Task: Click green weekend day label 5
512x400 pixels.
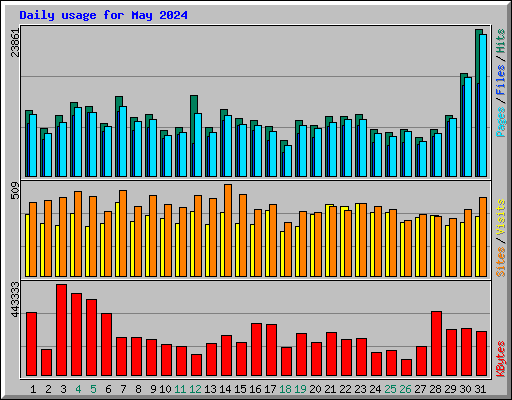Action: tap(93, 389)
